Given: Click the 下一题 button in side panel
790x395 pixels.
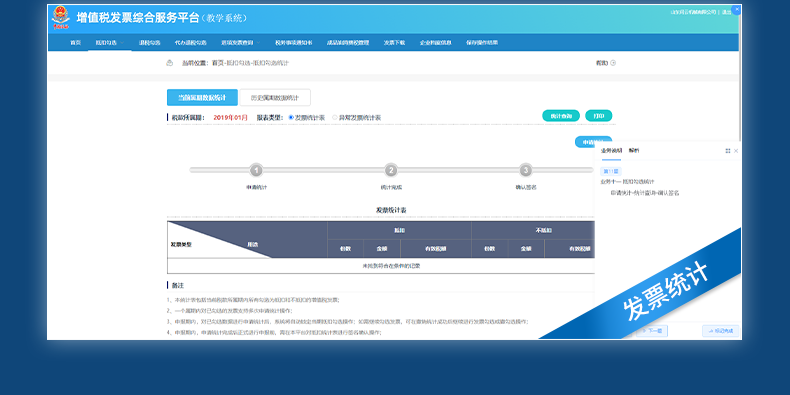Looking at the screenshot, I should pyautogui.click(x=651, y=331).
